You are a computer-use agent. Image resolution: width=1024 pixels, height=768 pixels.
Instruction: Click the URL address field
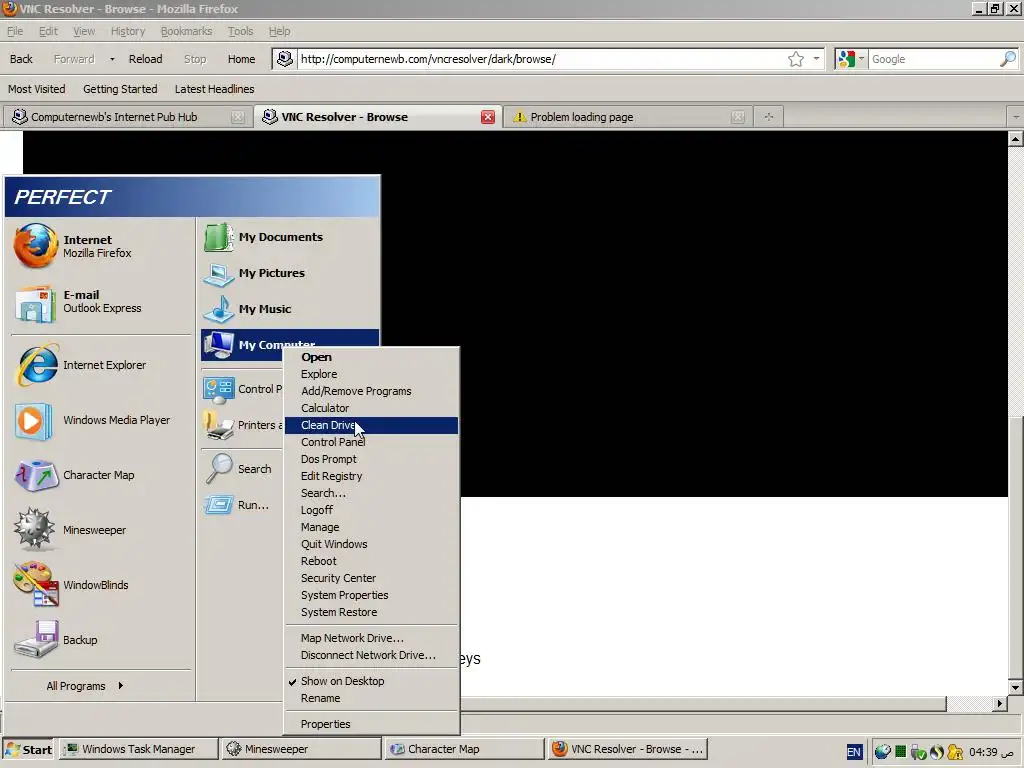click(541, 59)
